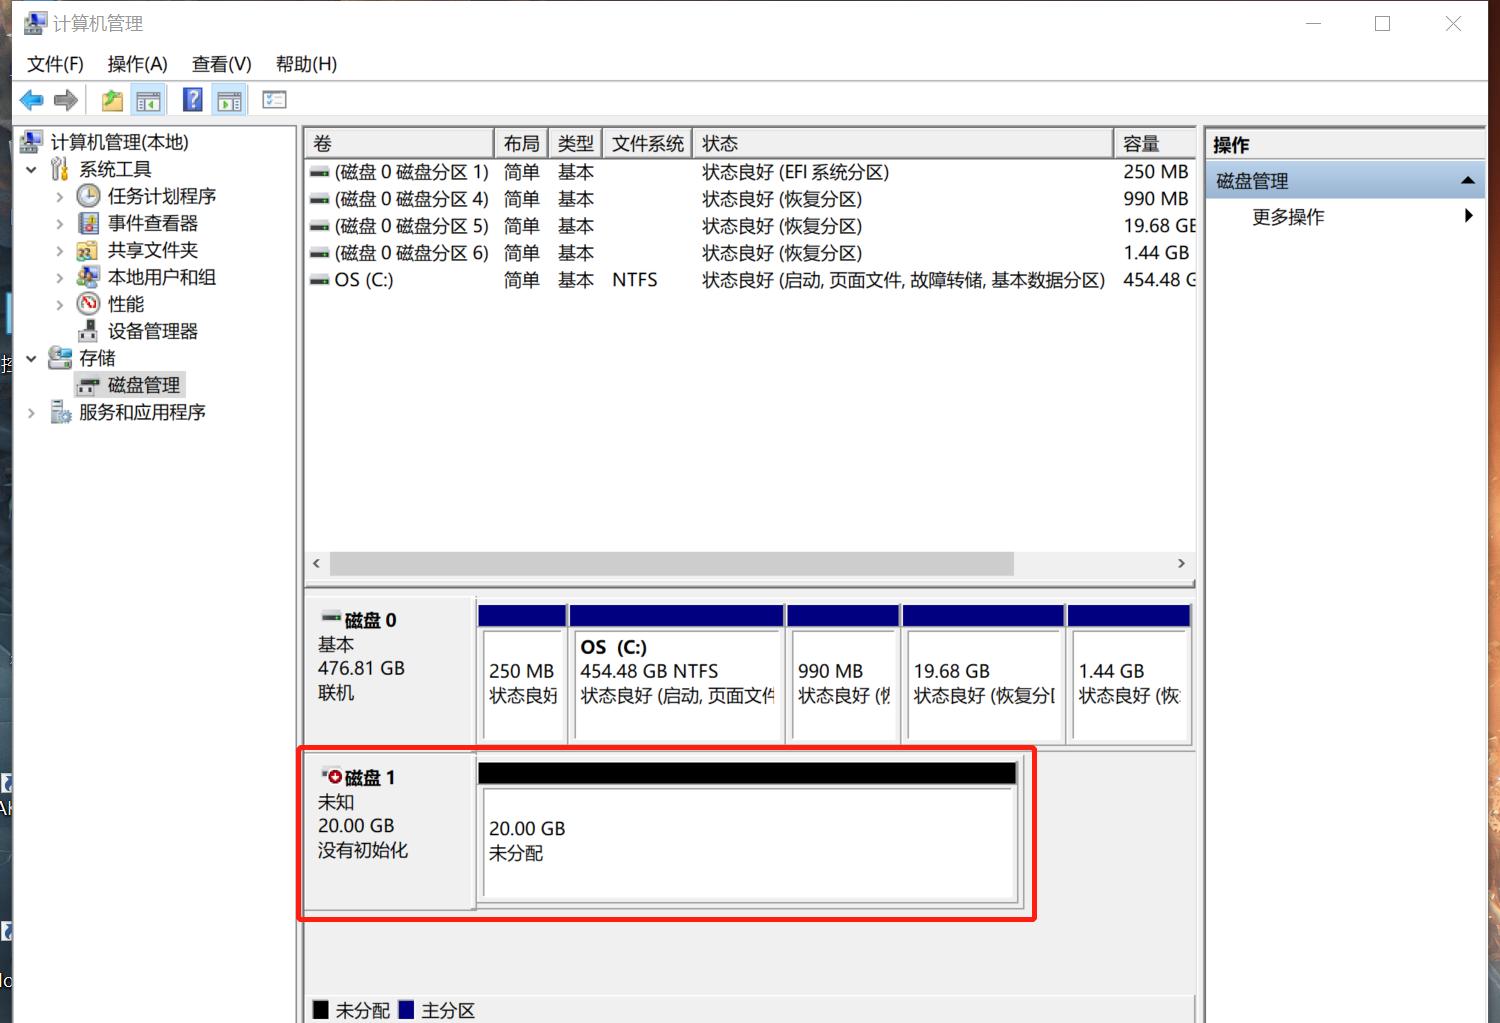Select the 990 MB partition block
Screen dimensions: 1500x1023
click(x=843, y=684)
